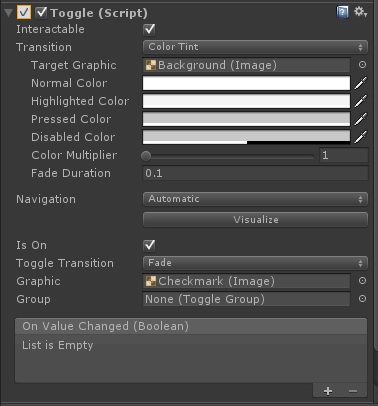Open the Pressed Color swatch

[246, 119]
